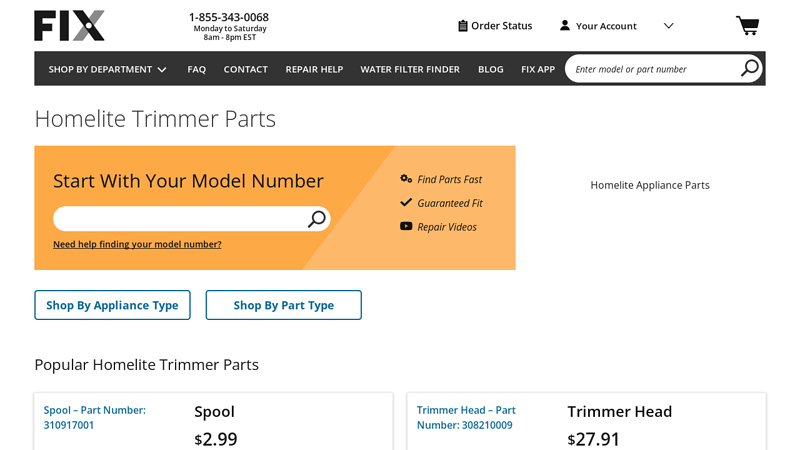The width and height of the screenshot is (800, 450).
Task: Click the Homelite Trimmer Parts heading
Action: coord(155,119)
